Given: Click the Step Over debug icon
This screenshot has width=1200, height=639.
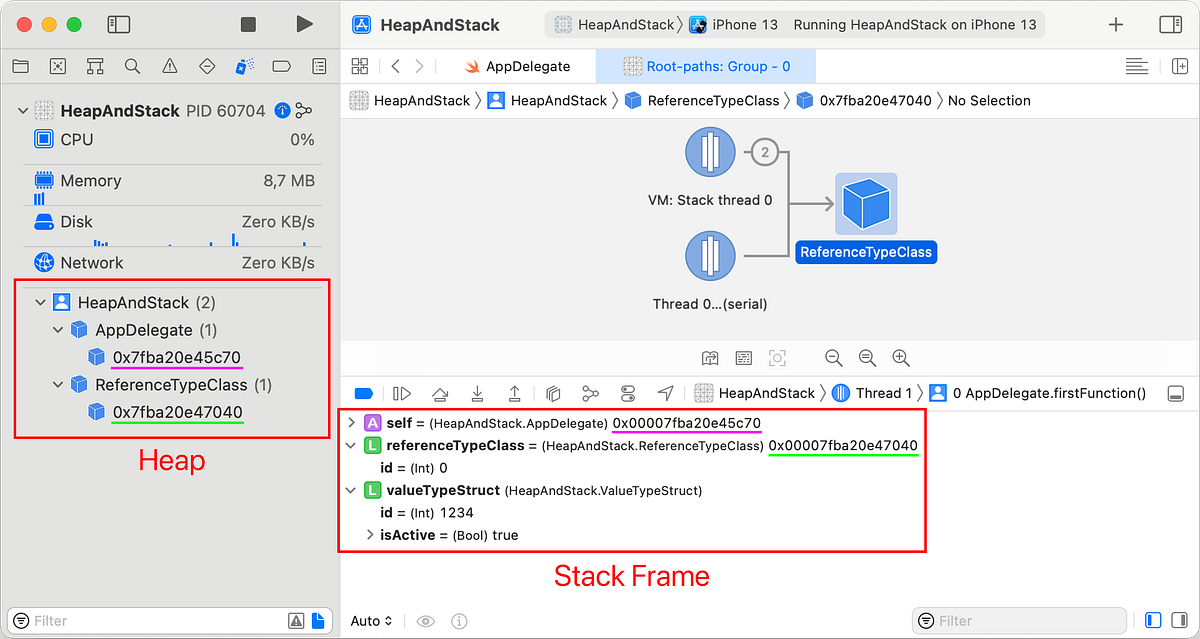Looking at the screenshot, I should pos(440,392).
